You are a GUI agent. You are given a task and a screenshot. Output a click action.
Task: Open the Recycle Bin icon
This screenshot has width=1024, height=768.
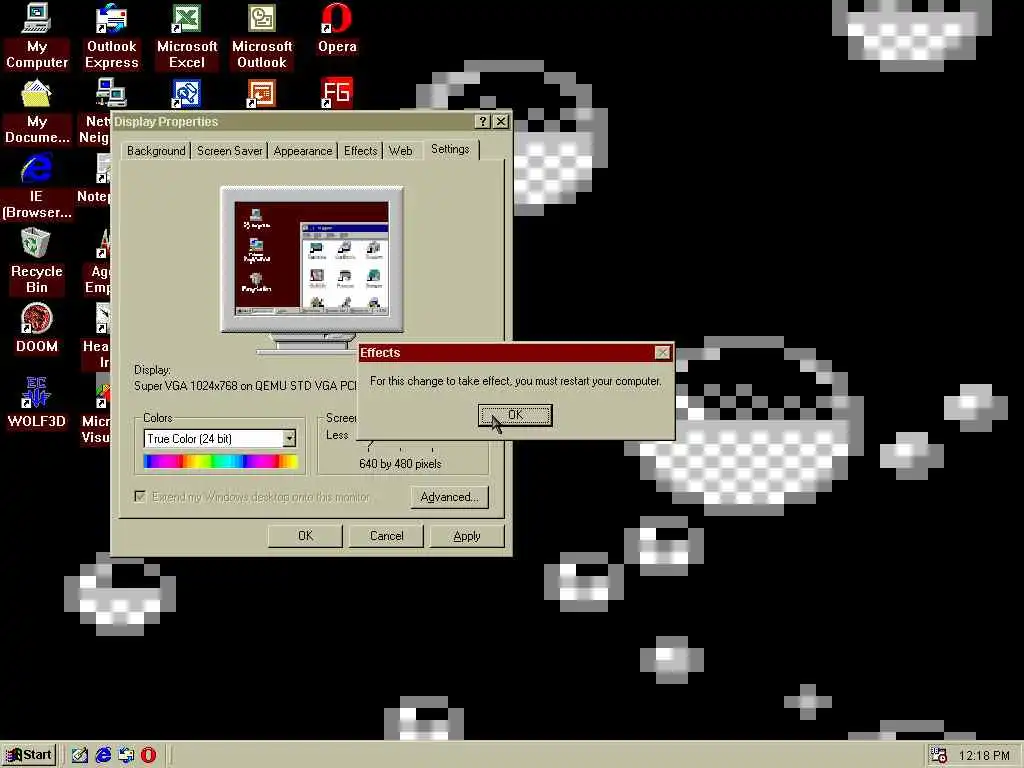[x=37, y=261]
